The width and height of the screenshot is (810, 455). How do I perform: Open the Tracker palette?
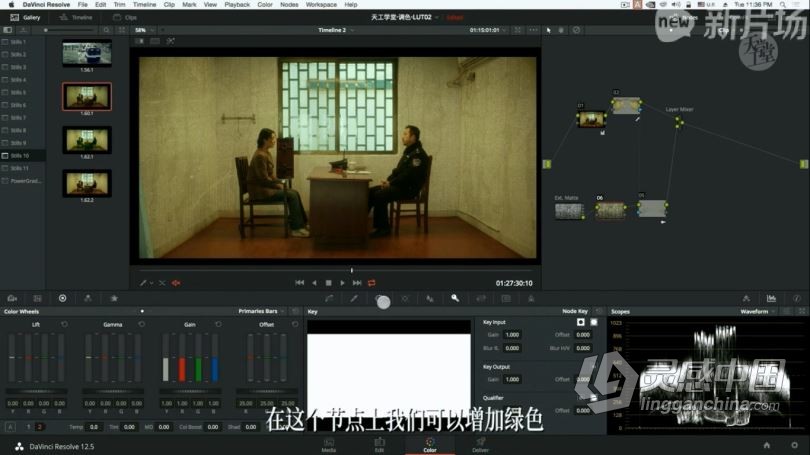[404, 299]
